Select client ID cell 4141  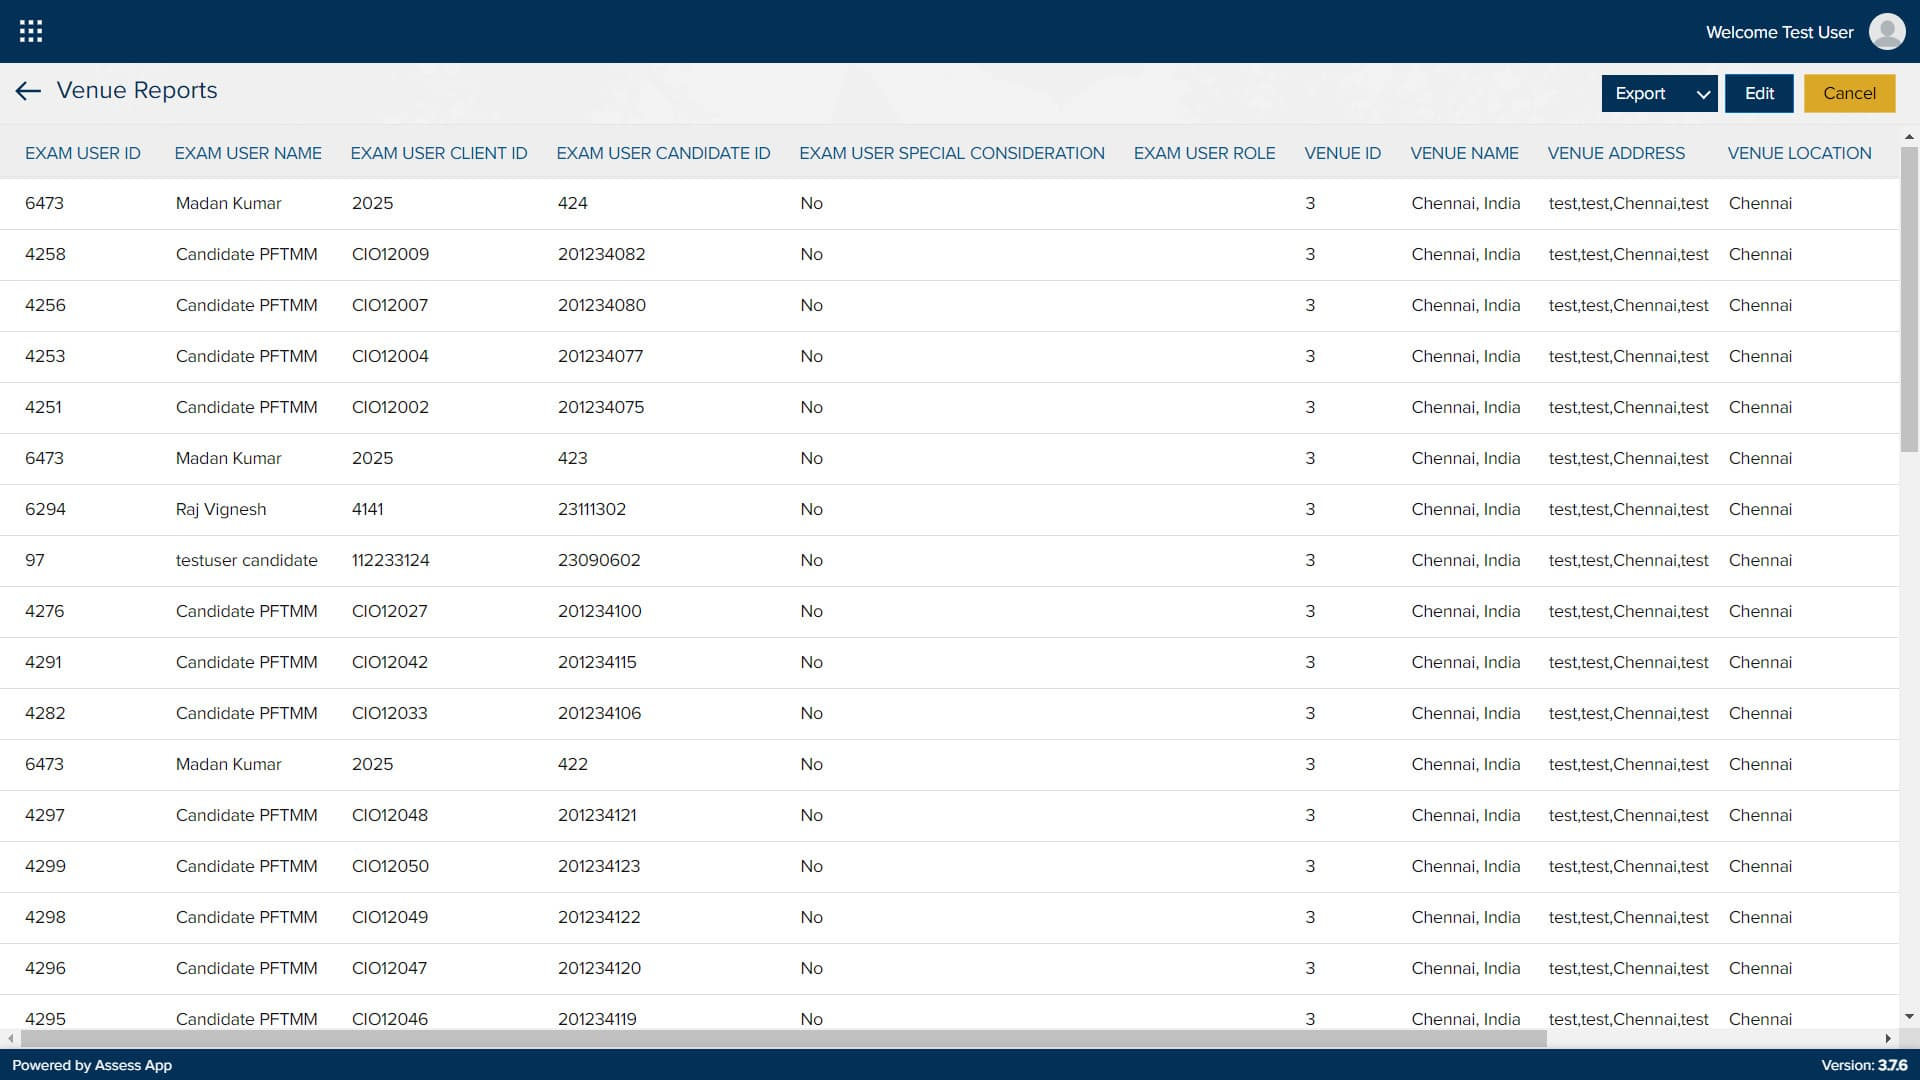pos(367,509)
